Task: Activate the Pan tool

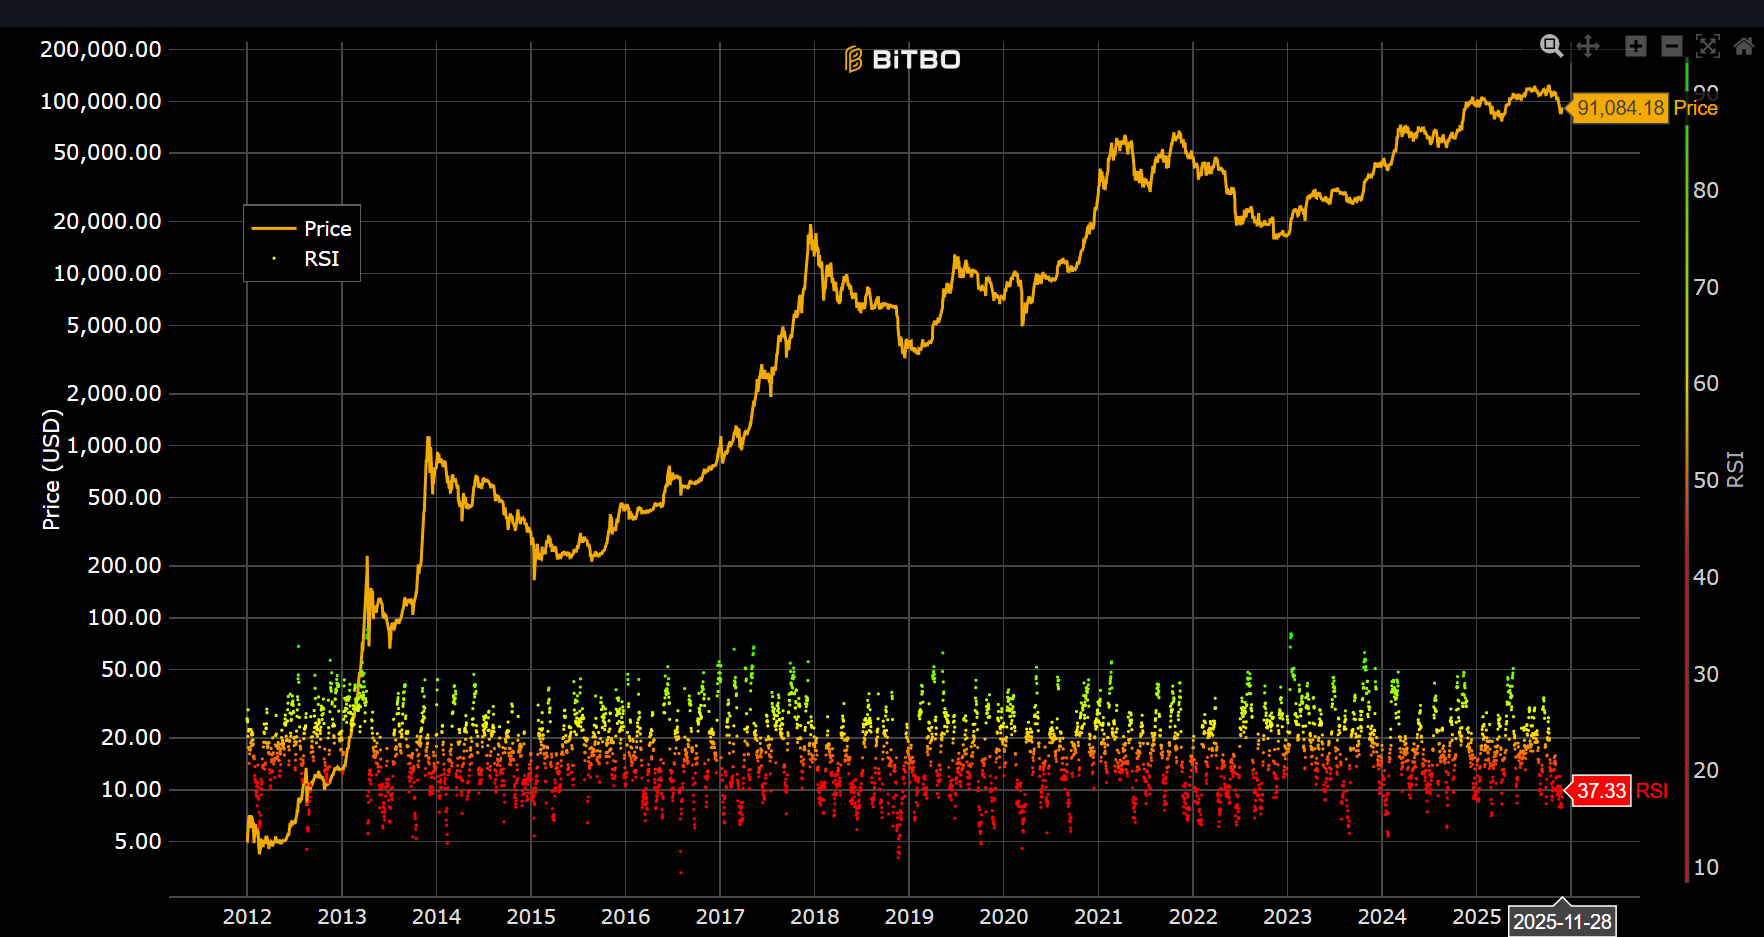Action: 1588,46
